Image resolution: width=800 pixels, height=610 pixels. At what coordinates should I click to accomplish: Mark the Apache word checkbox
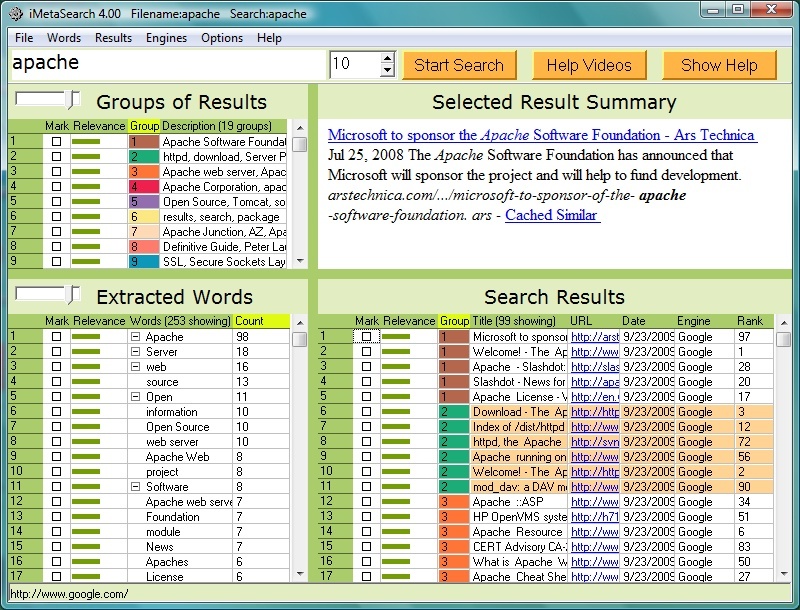pyautogui.click(x=57, y=337)
